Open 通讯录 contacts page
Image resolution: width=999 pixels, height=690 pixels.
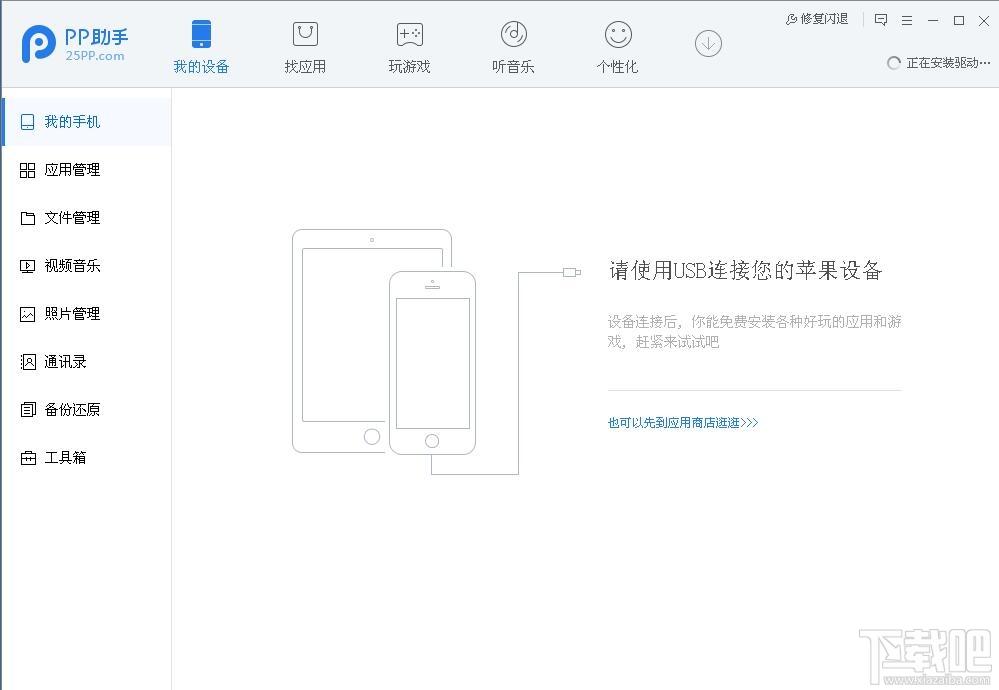pos(65,362)
